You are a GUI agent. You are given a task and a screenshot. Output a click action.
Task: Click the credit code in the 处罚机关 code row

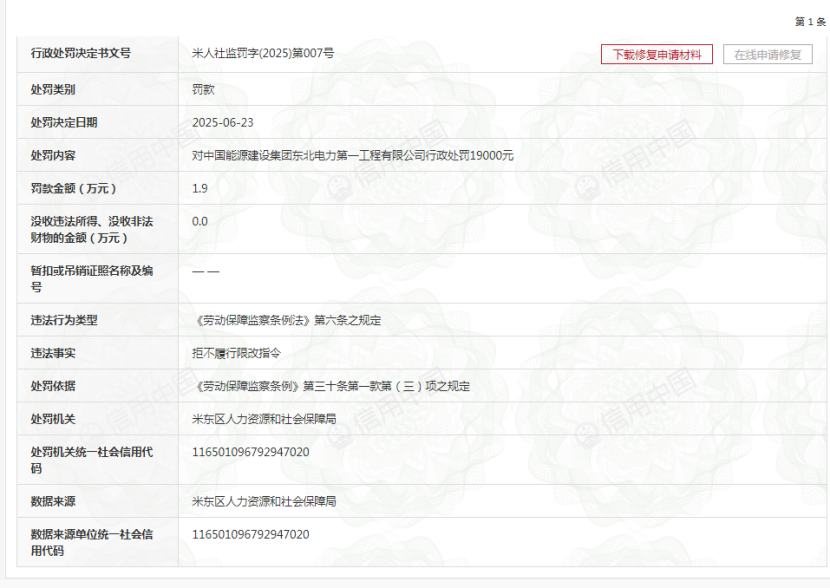251,452
